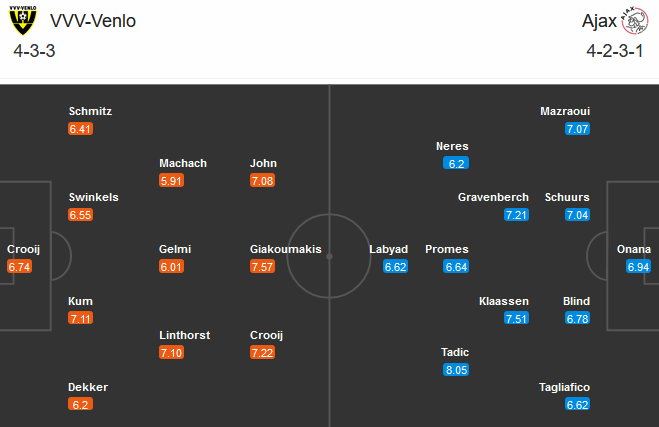Click the 7.08 rating under John
The height and width of the screenshot is (427, 659).
click(x=262, y=181)
